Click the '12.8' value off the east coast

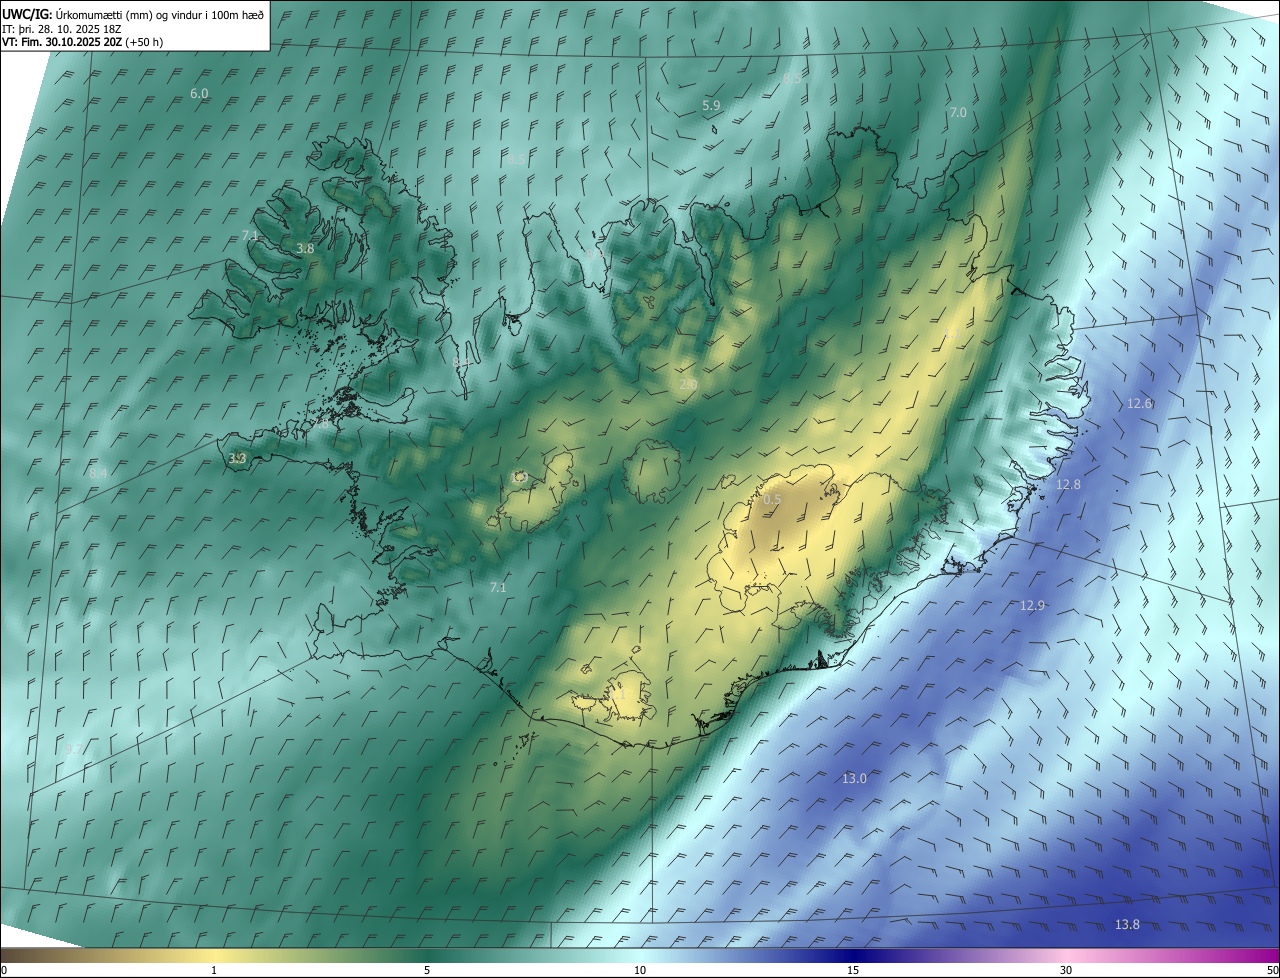(x=1068, y=484)
